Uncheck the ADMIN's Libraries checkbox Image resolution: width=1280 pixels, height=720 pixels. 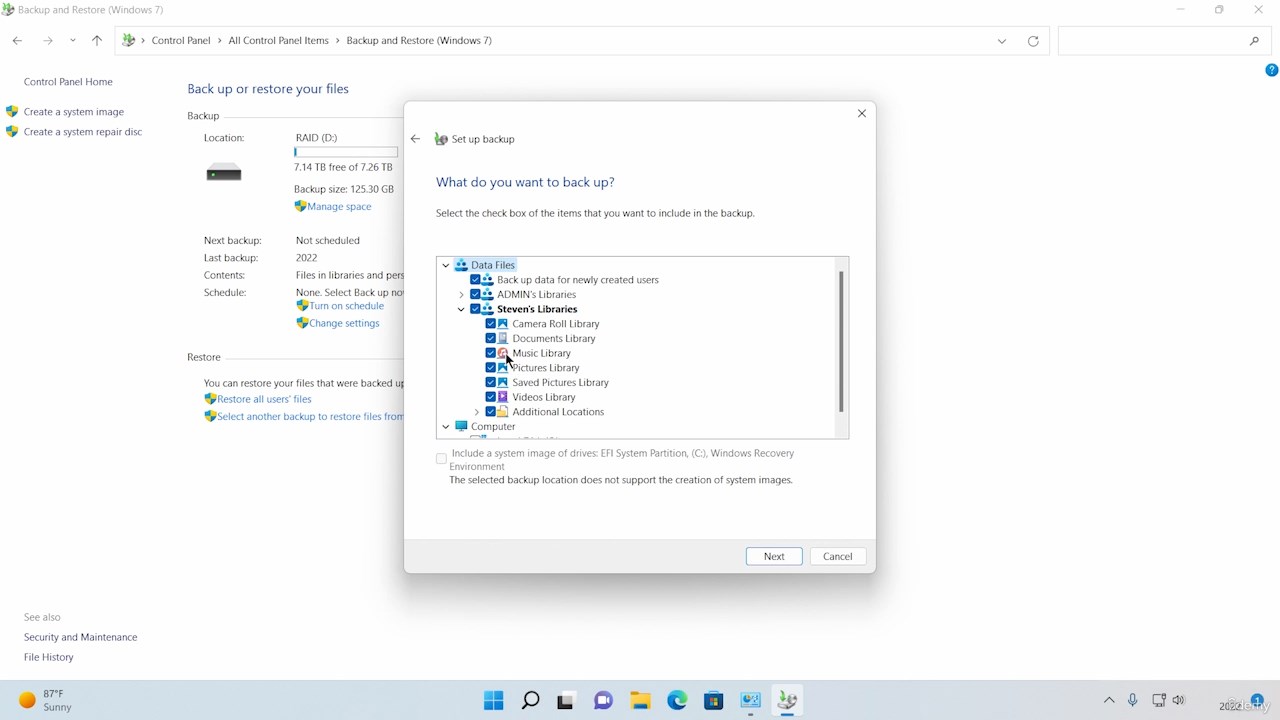click(x=475, y=294)
